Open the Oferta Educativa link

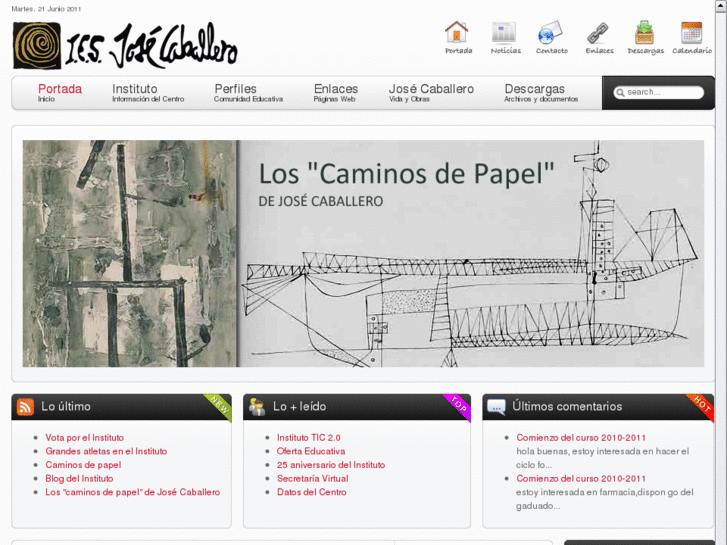[311, 451]
